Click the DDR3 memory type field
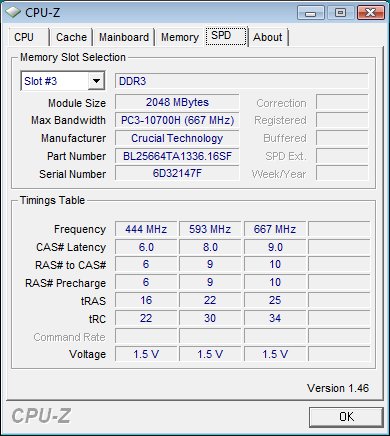This screenshot has width=390, height=436. click(242, 81)
